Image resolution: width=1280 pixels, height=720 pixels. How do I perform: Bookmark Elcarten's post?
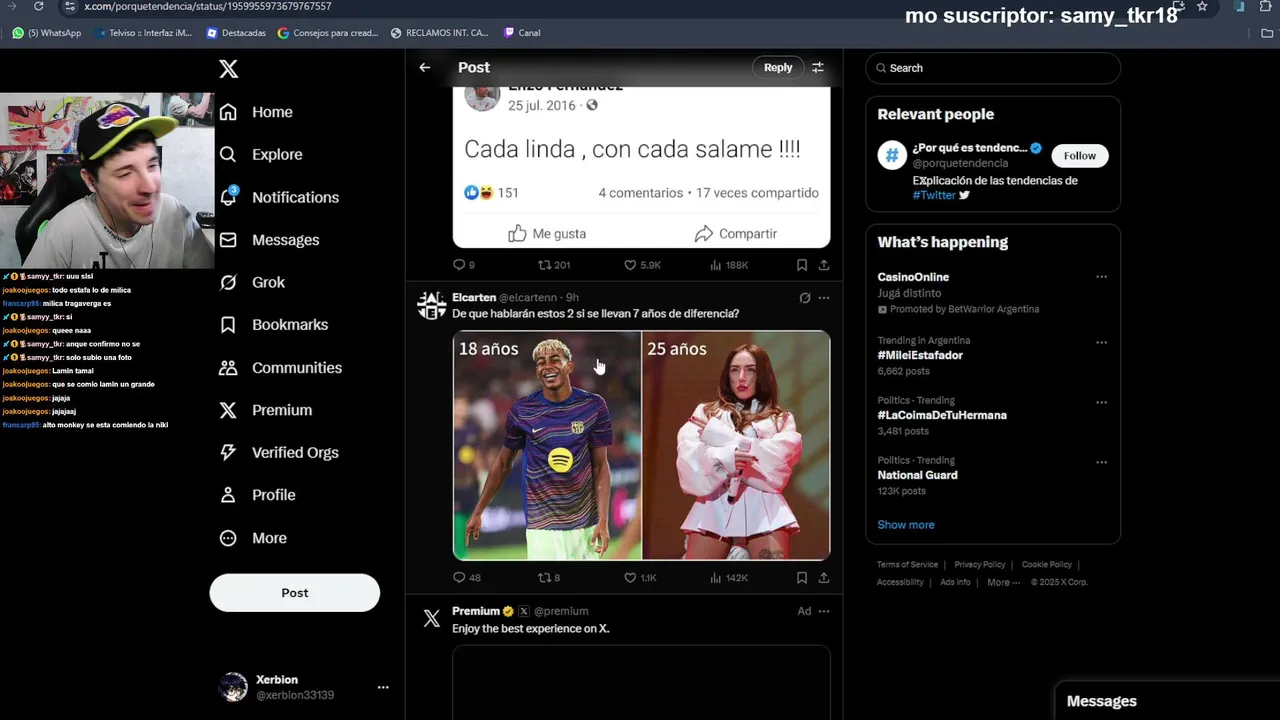click(x=802, y=578)
